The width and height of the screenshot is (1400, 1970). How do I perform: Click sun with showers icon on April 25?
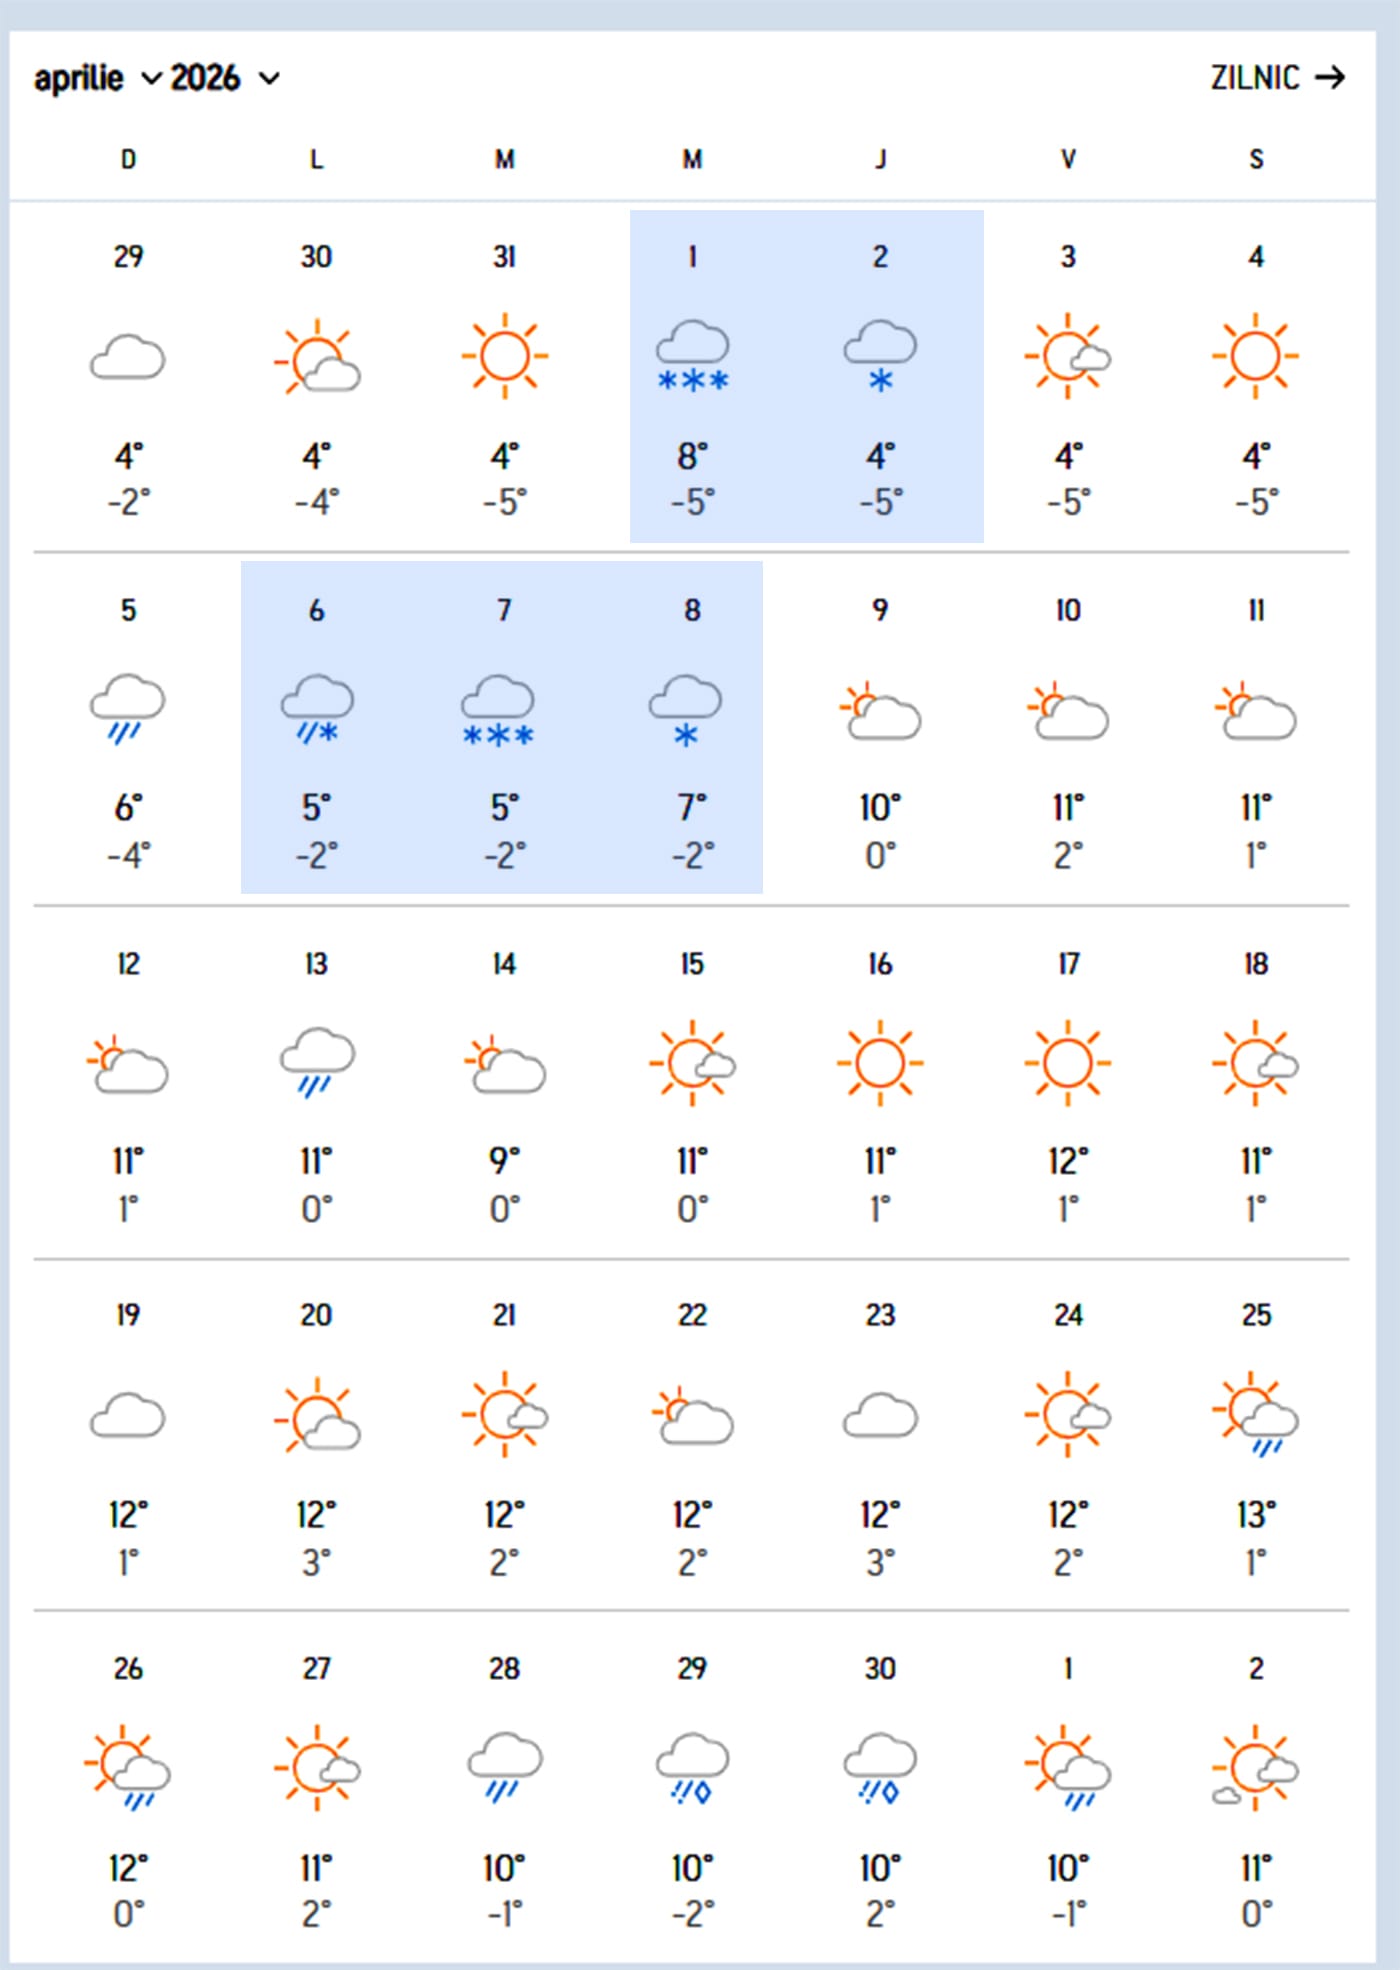1256,1415
